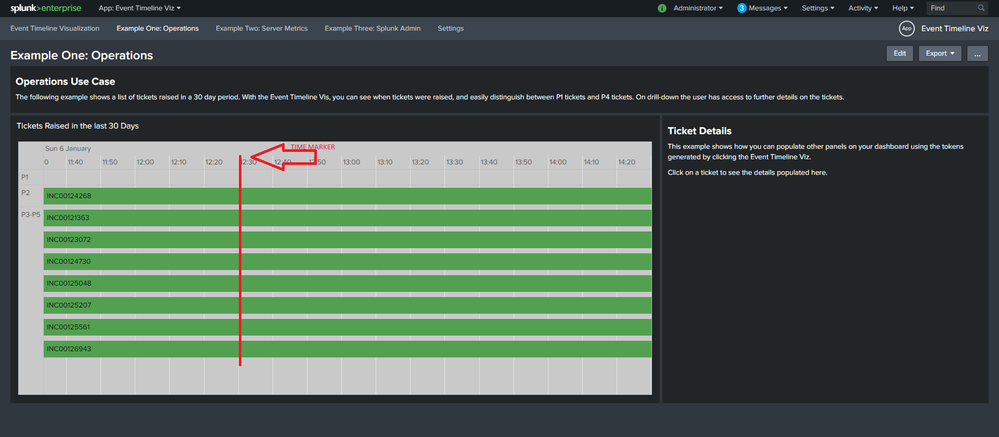Click the P3-P5 group label
The image size is (999, 437).
(31, 215)
